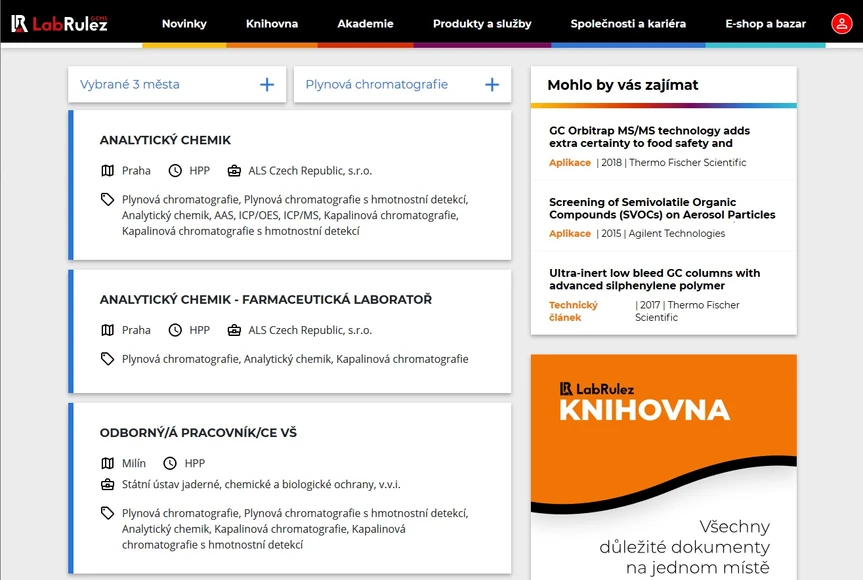
Task: Click the tag icon on the Odborný pracovník listing
Action: [x=107, y=513]
